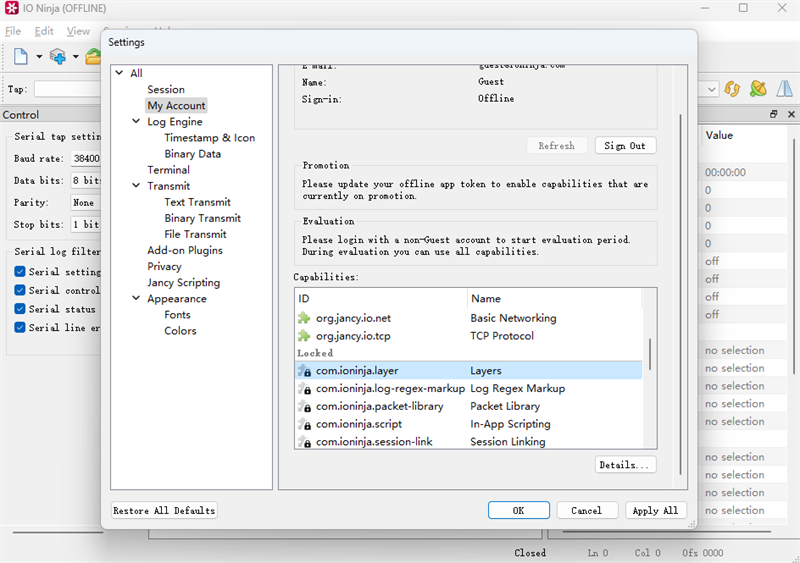Select Session in settings tree
Screen dimensions: 800x563
(x=166, y=89)
